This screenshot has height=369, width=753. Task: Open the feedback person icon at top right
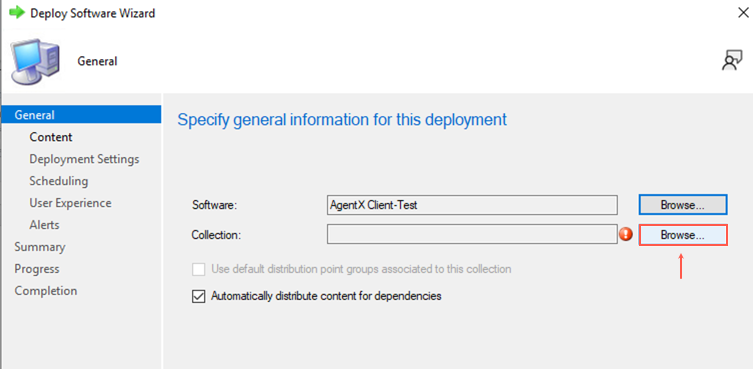(731, 60)
